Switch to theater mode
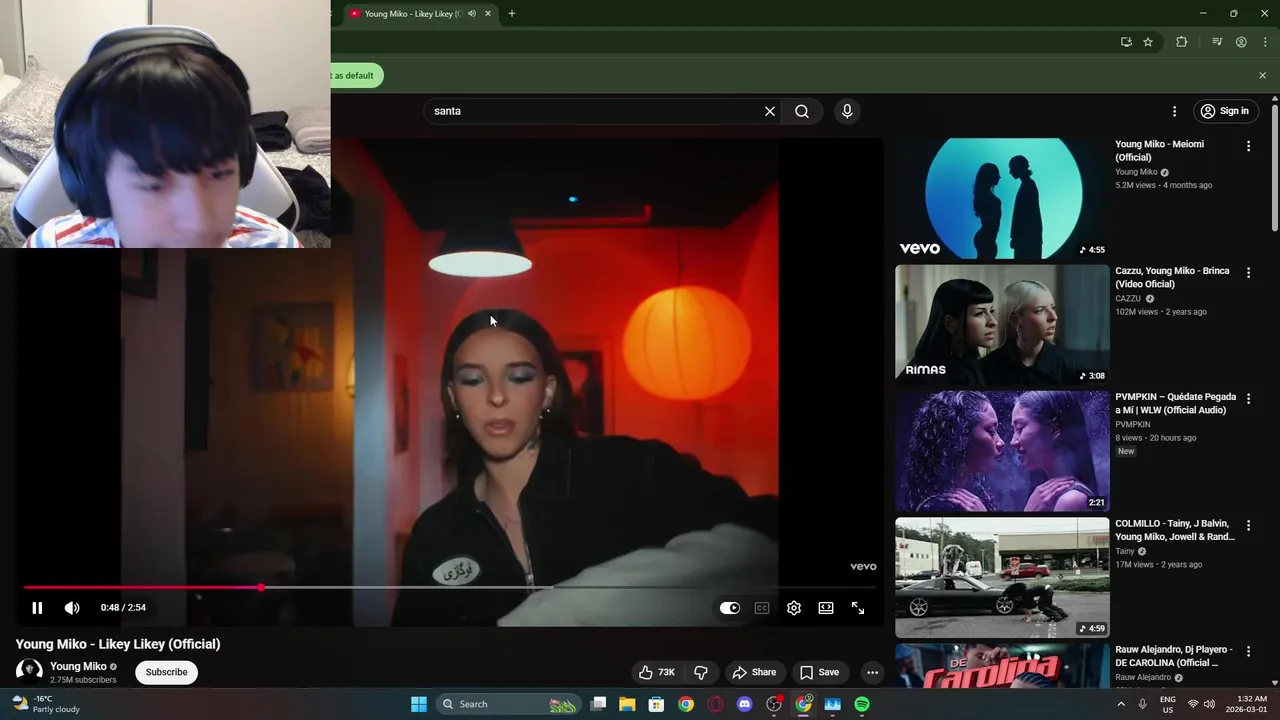Viewport: 1280px width, 720px height. pos(826,608)
